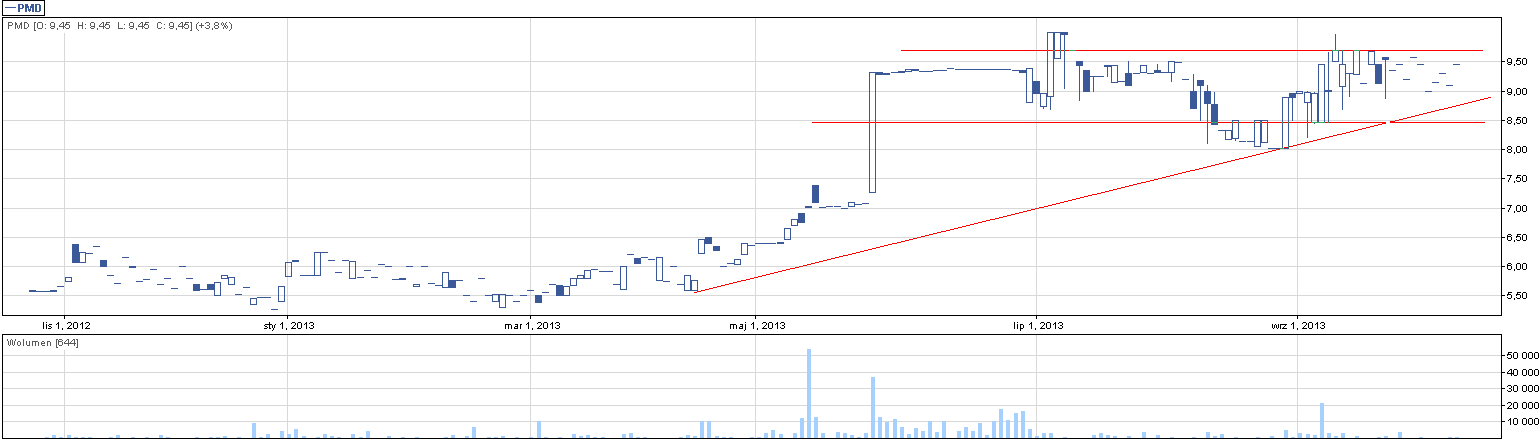Click the 'lis 1, 2012' date label
The image size is (1540, 442).
tap(65, 325)
